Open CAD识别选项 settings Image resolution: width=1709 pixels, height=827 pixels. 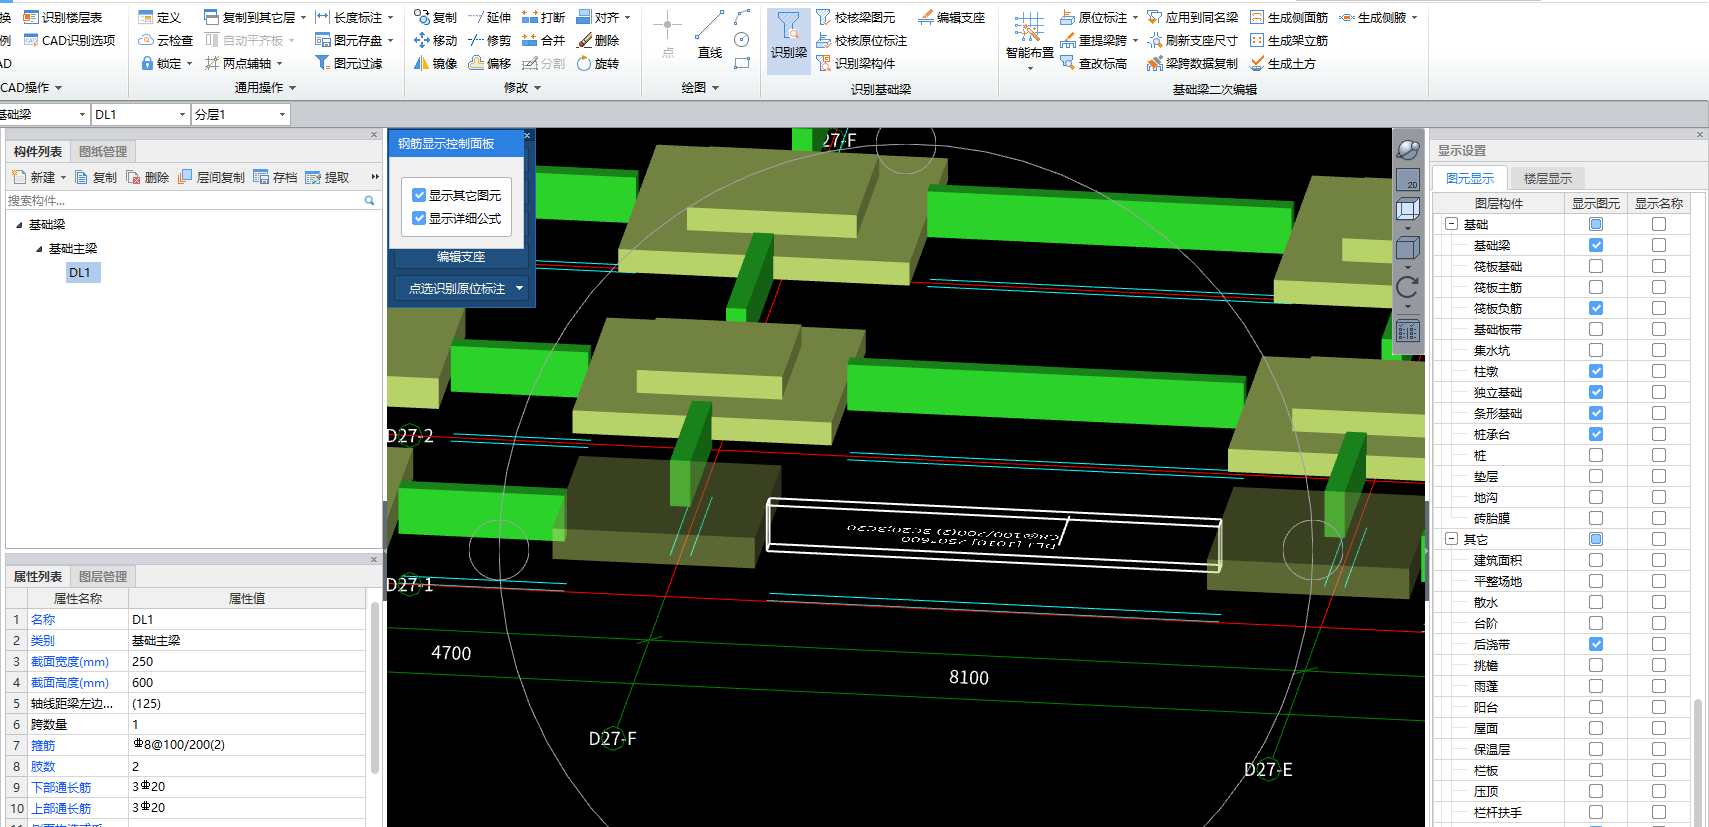click(x=69, y=40)
